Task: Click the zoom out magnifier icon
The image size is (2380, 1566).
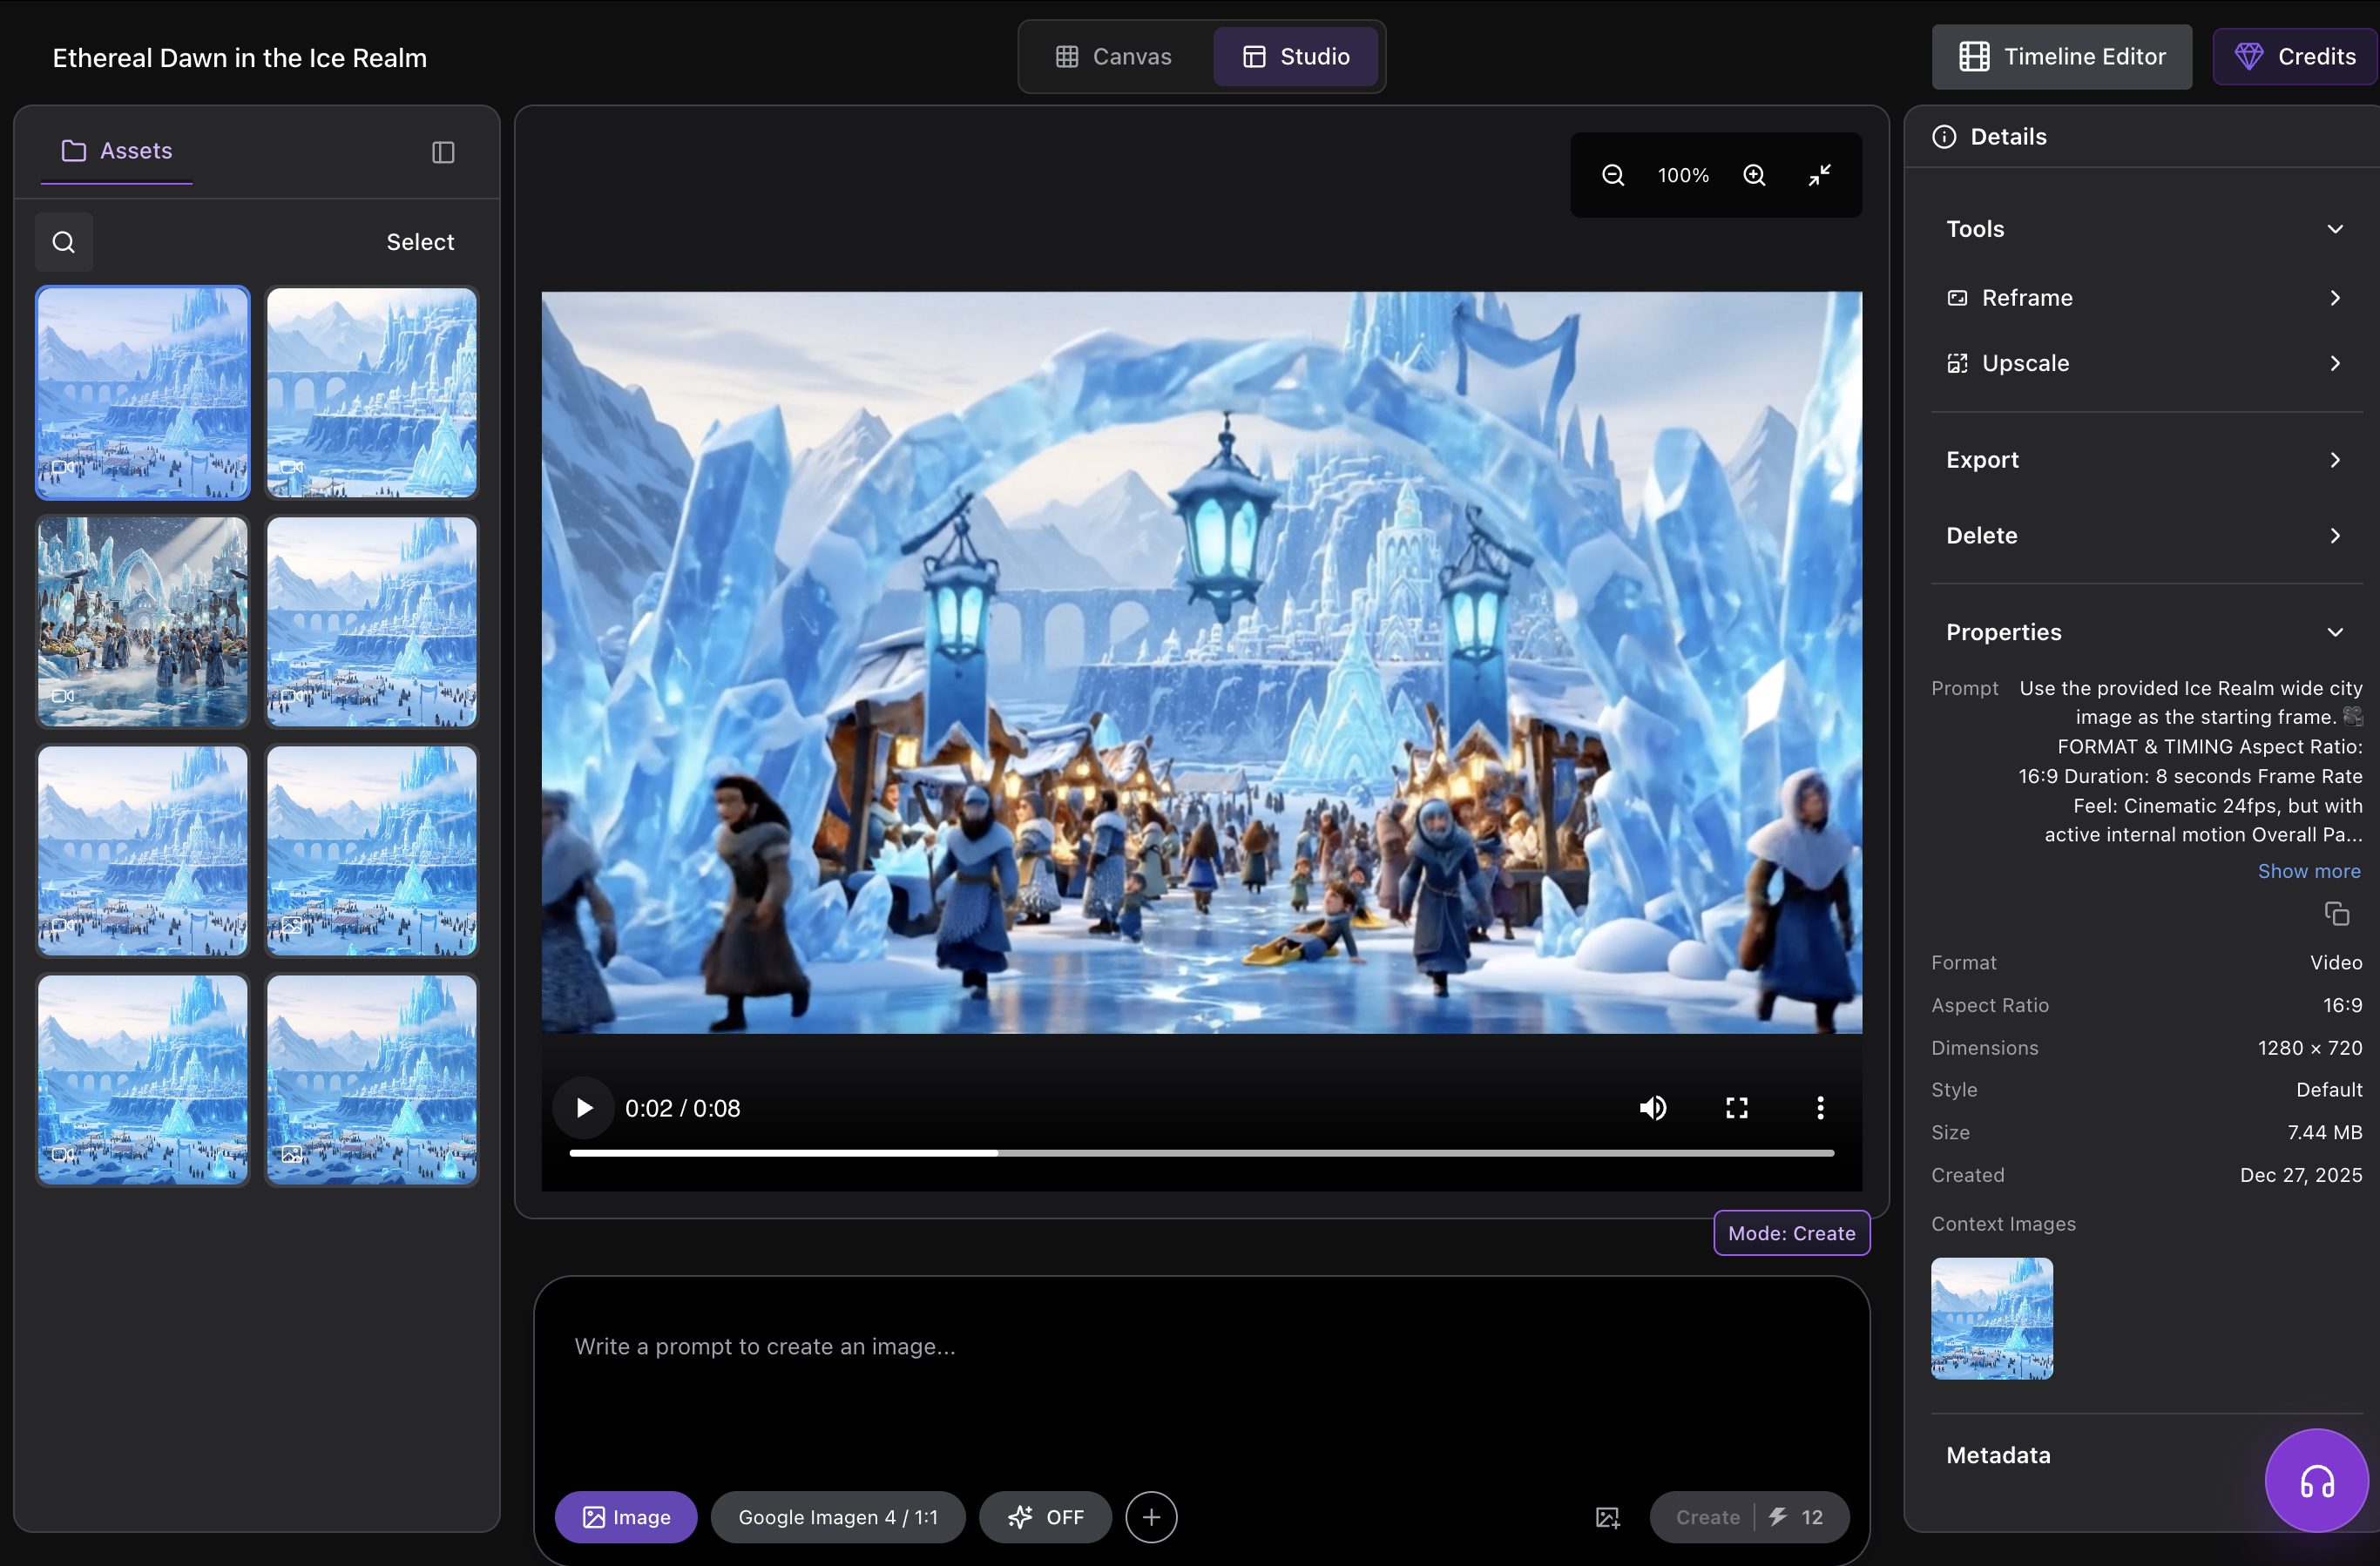Action: pos(1612,175)
